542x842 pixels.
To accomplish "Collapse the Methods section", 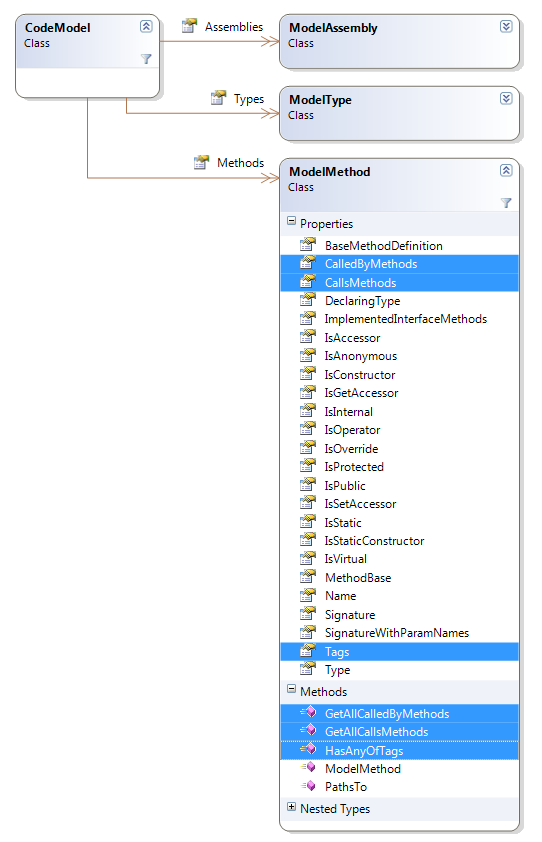I will tap(292, 689).
